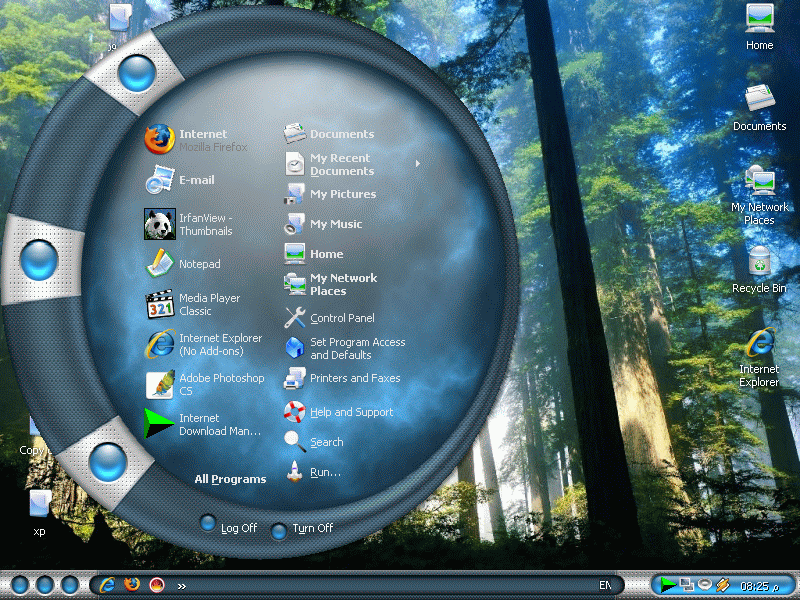Image resolution: width=800 pixels, height=600 pixels.
Task: Click the Turn Off button
Action: (311, 528)
